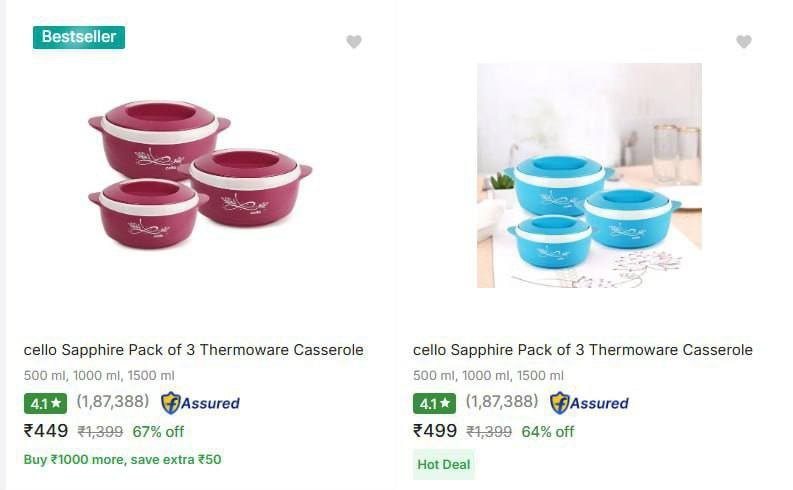Click the 4.1 star rating on blue set
793x490 pixels.
click(x=434, y=404)
